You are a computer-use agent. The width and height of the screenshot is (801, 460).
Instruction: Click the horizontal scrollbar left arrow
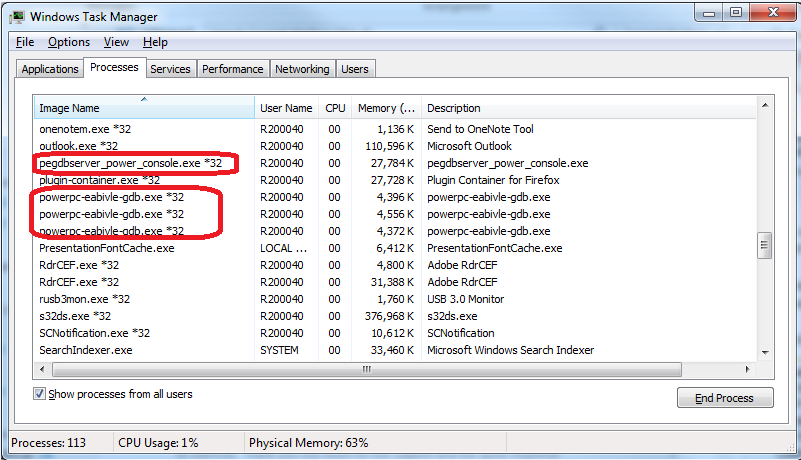[x=42, y=369]
